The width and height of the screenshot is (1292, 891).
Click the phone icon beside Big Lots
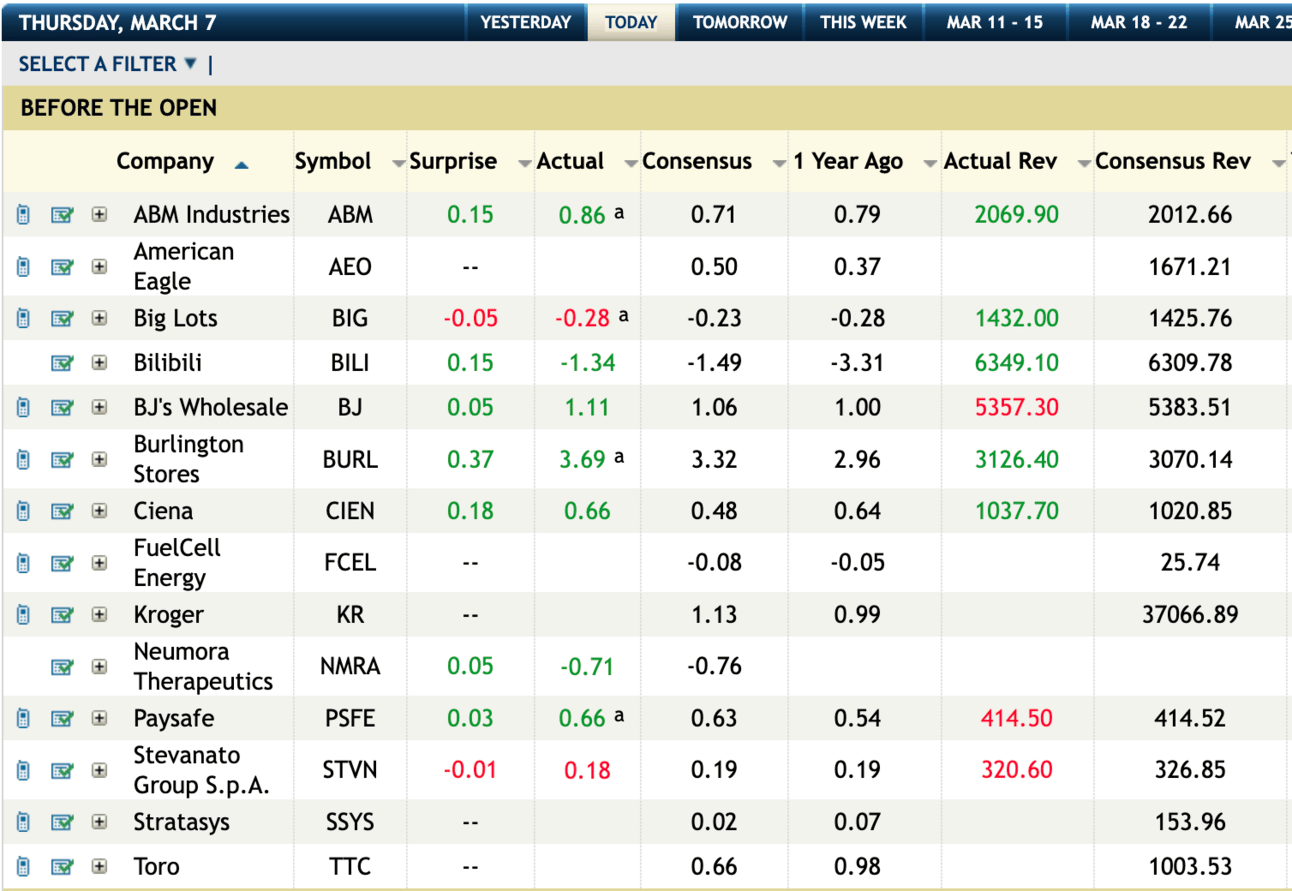pos(24,319)
